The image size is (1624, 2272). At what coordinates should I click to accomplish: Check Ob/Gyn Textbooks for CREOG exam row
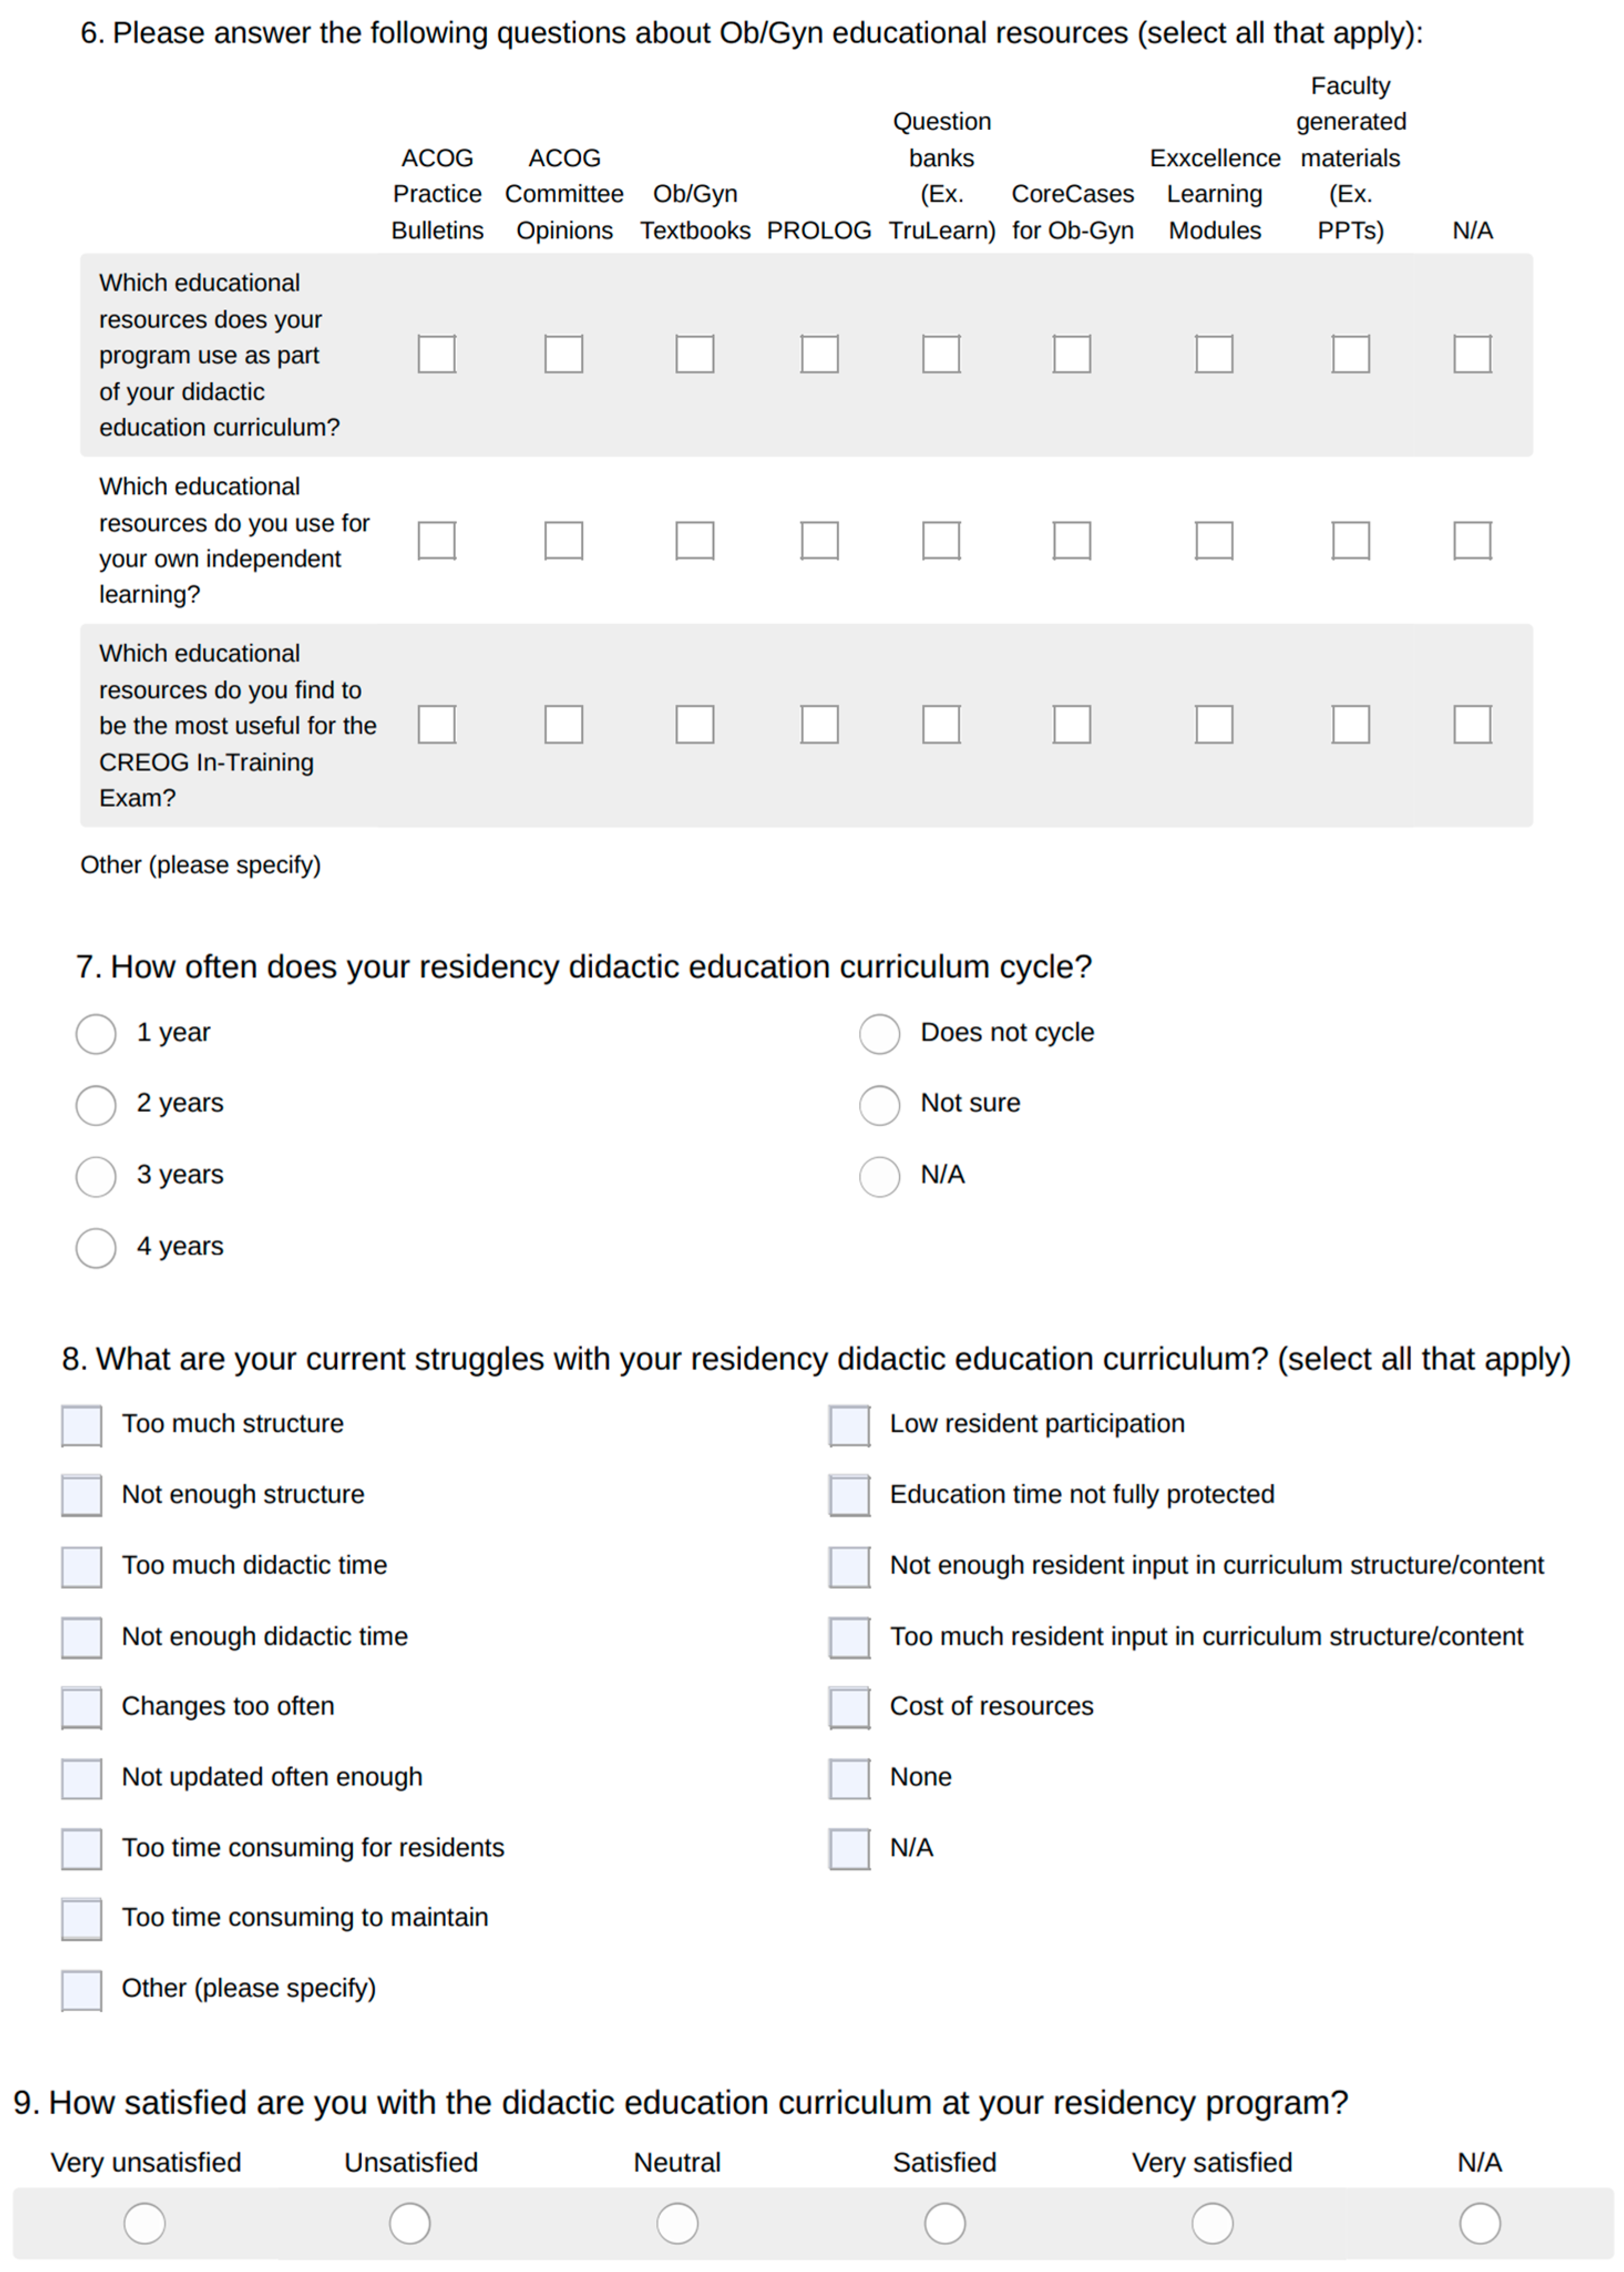pos(694,724)
